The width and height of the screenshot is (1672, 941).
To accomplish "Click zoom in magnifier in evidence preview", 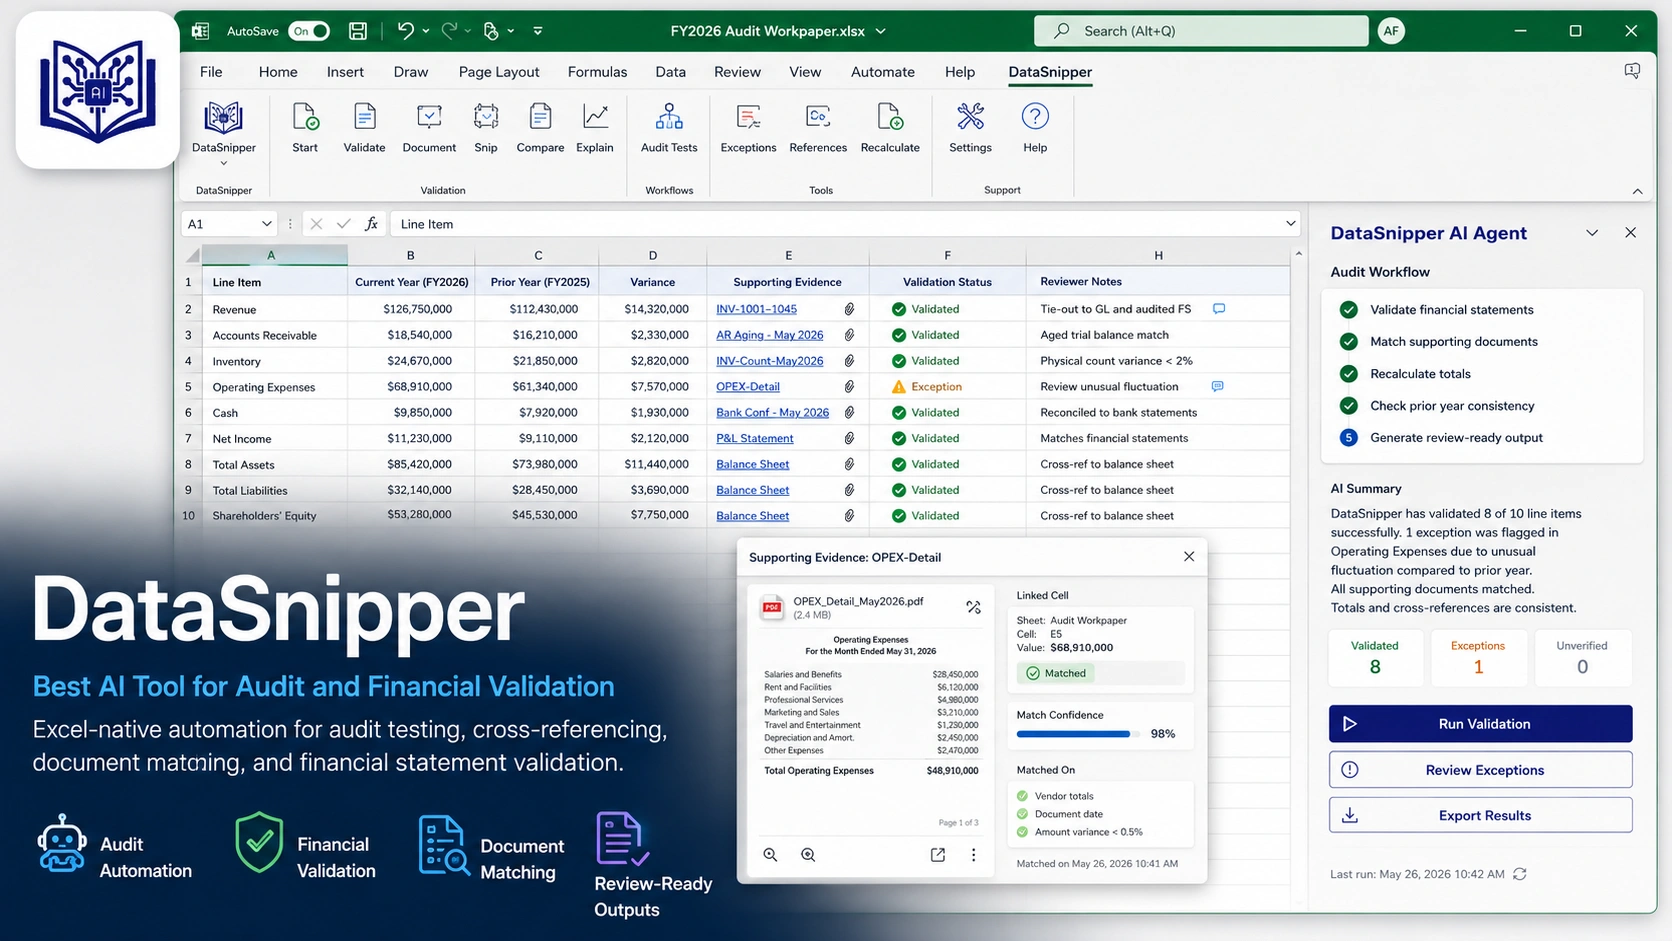I will (808, 855).
